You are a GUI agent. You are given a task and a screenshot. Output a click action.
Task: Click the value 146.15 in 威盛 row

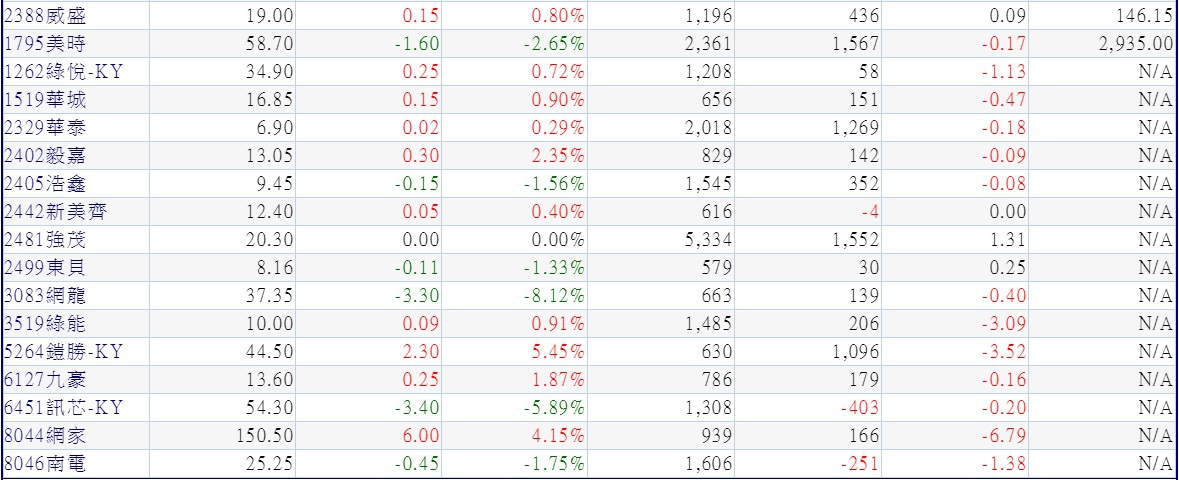click(1145, 15)
